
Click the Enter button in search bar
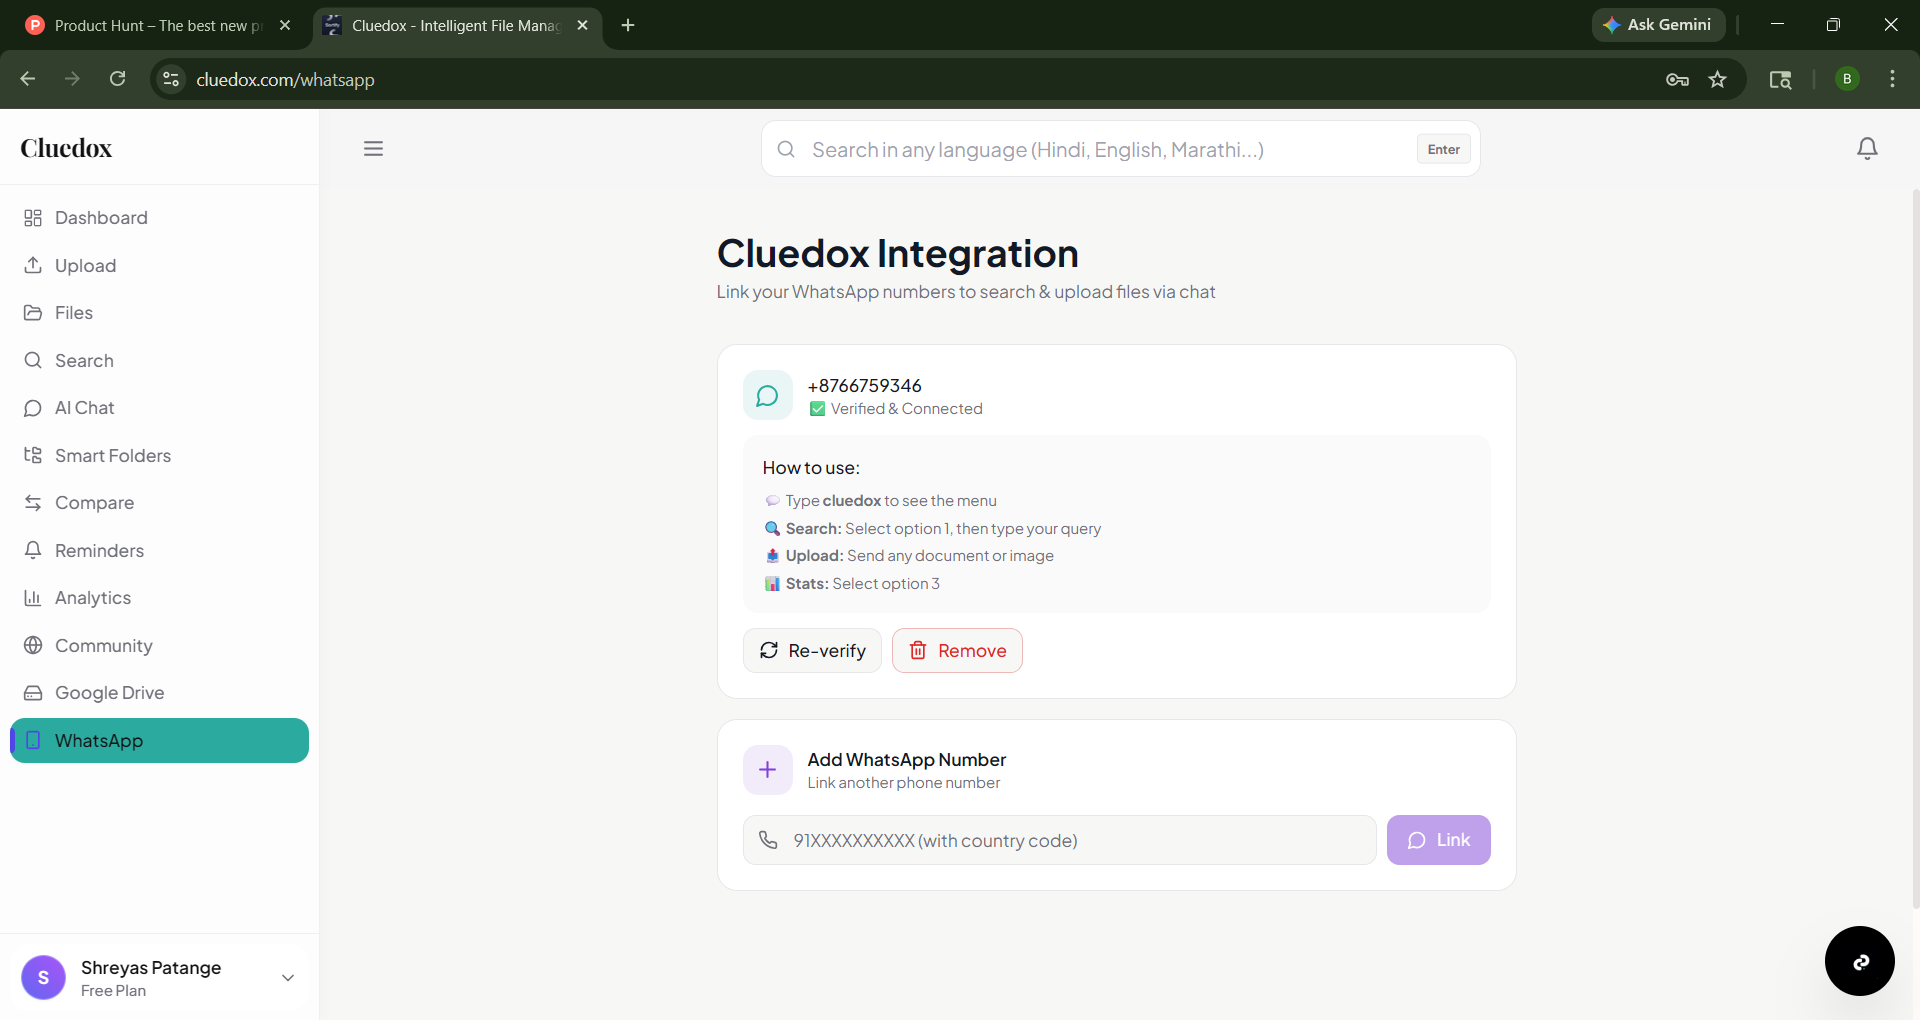pyautogui.click(x=1443, y=149)
